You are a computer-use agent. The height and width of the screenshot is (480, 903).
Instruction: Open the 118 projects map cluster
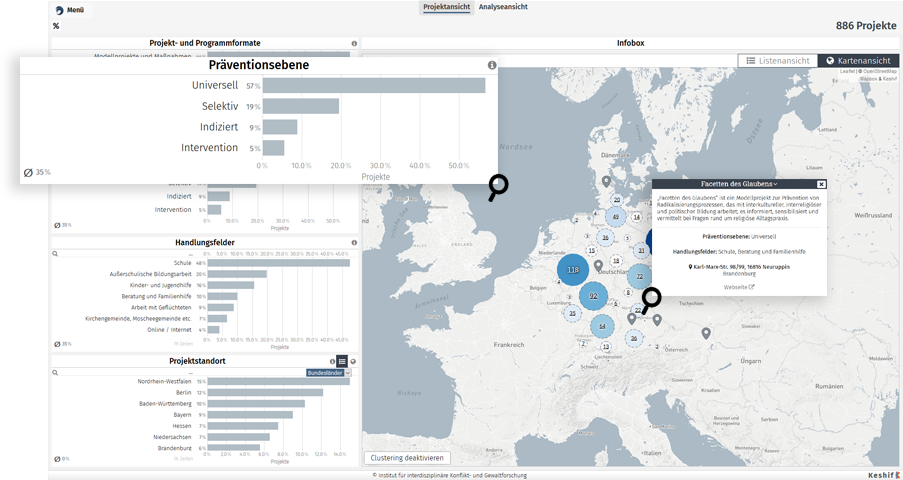pos(572,270)
